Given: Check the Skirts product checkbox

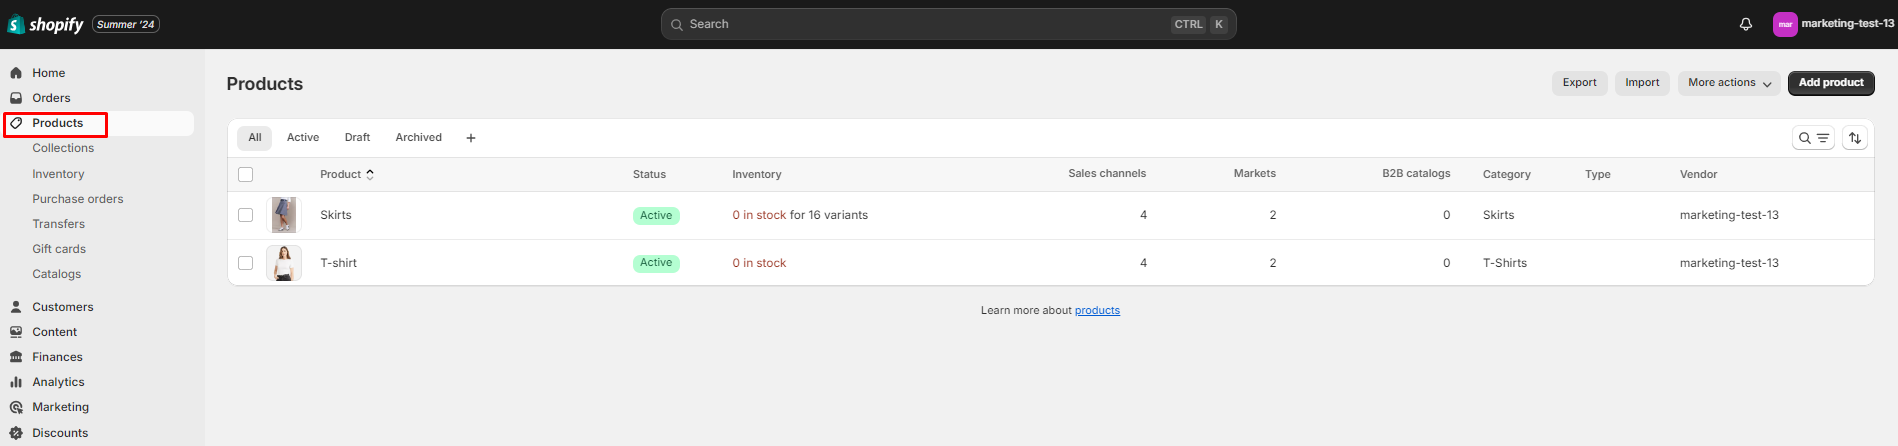Looking at the screenshot, I should click(x=246, y=215).
